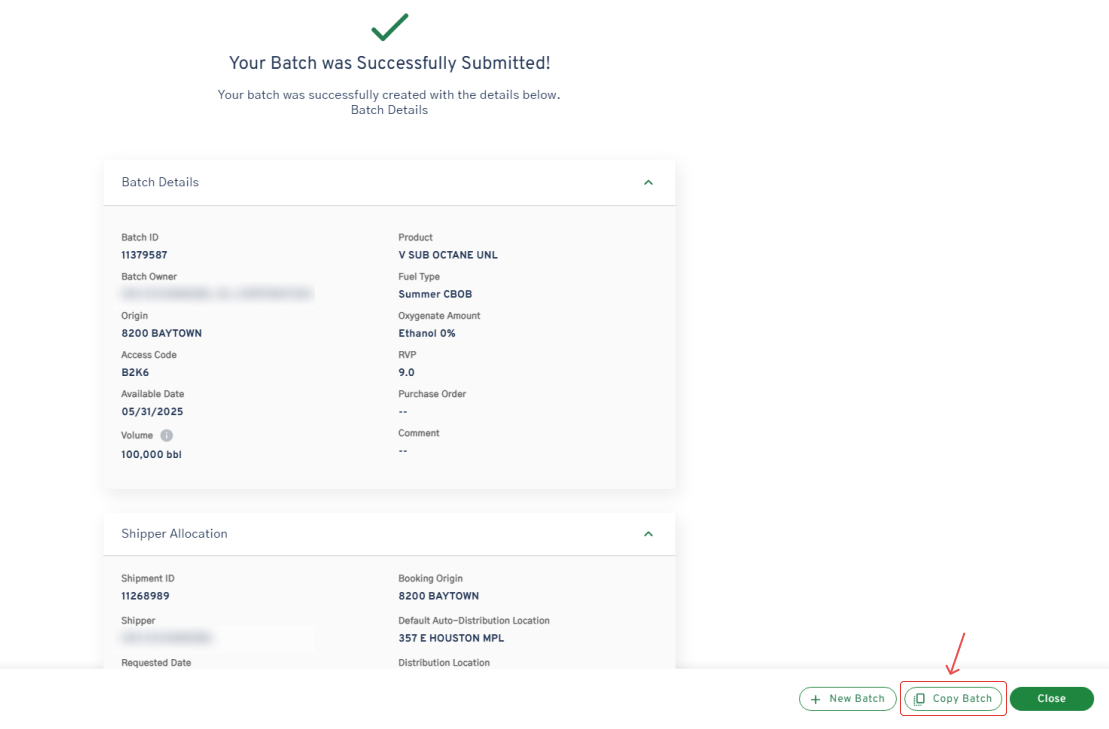This screenshot has width=1109, height=729.
Task: Collapse the Batch Details section chevron
Action: tap(649, 182)
